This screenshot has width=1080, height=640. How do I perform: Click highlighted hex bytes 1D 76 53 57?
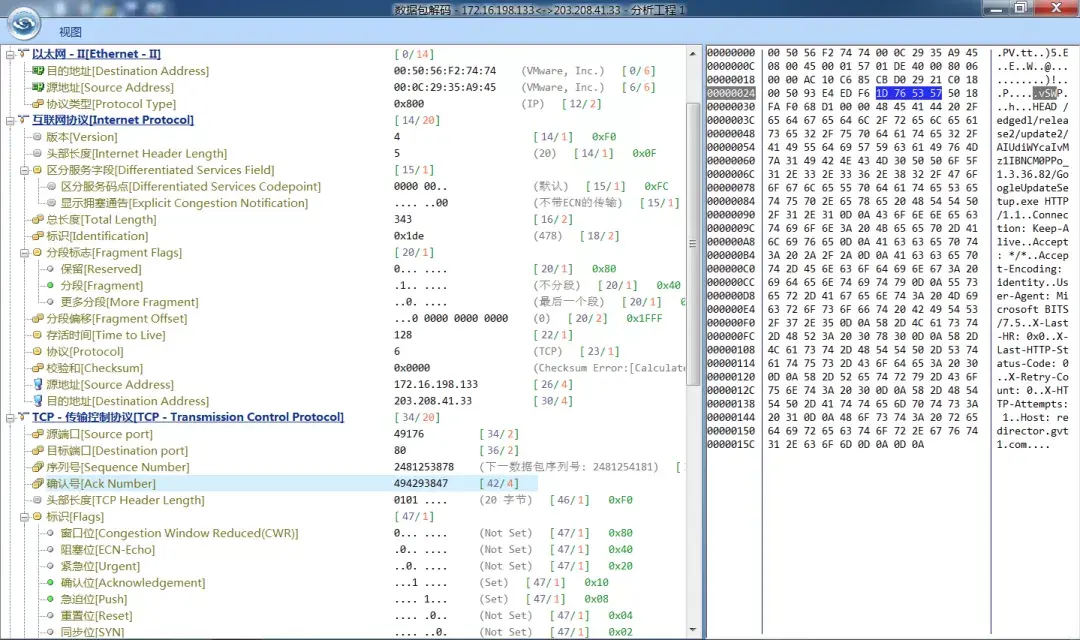coord(908,93)
